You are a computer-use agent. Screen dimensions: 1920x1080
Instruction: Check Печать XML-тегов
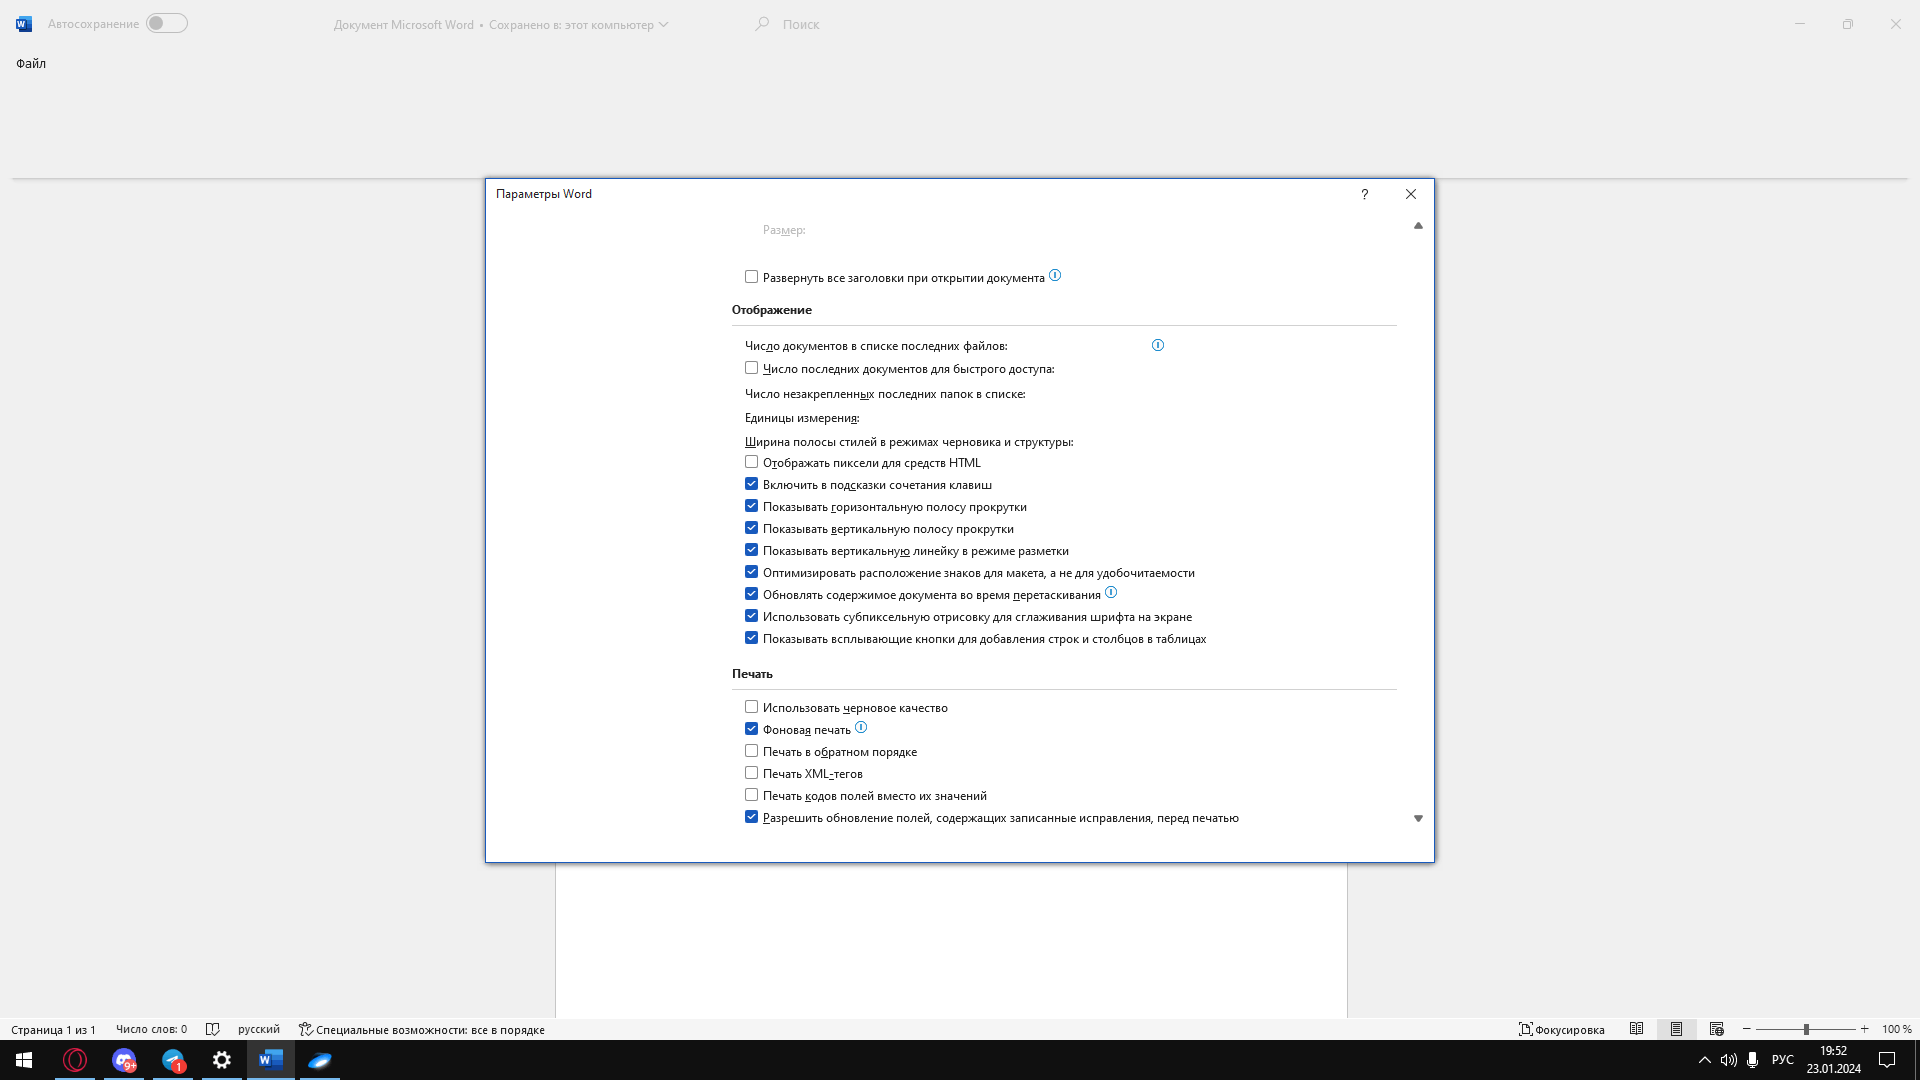[751, 773]
